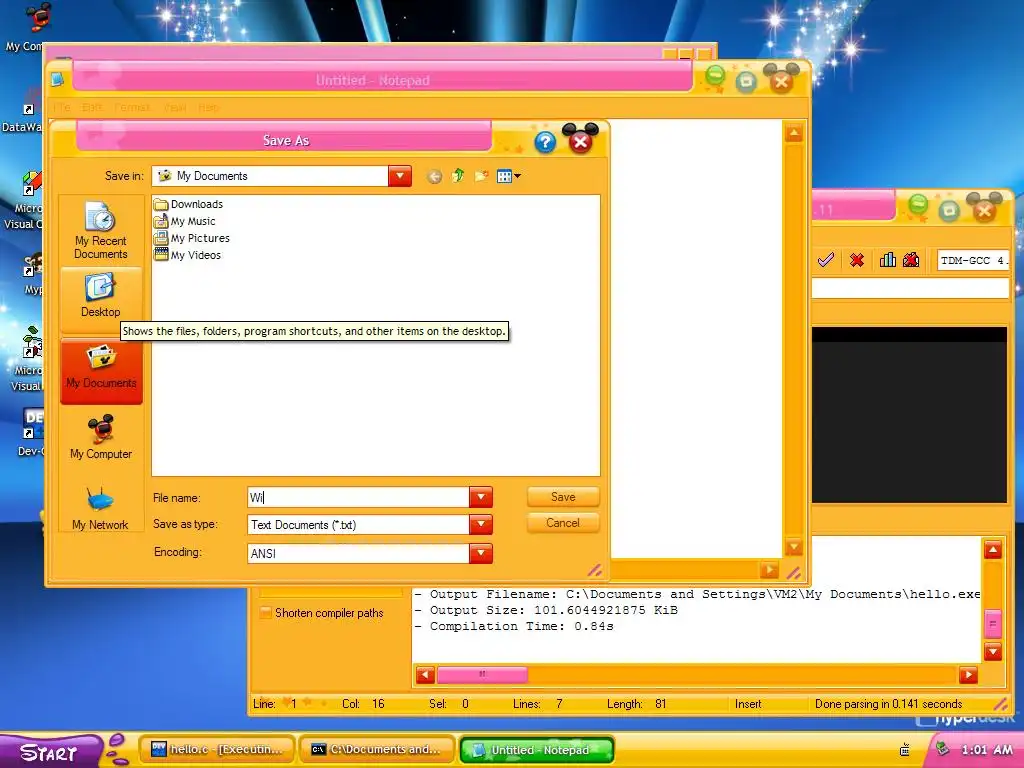Click the compile log vertical scrollbar thumb
The height and width of the screenshot is (768, 1024).
(993, 624)
